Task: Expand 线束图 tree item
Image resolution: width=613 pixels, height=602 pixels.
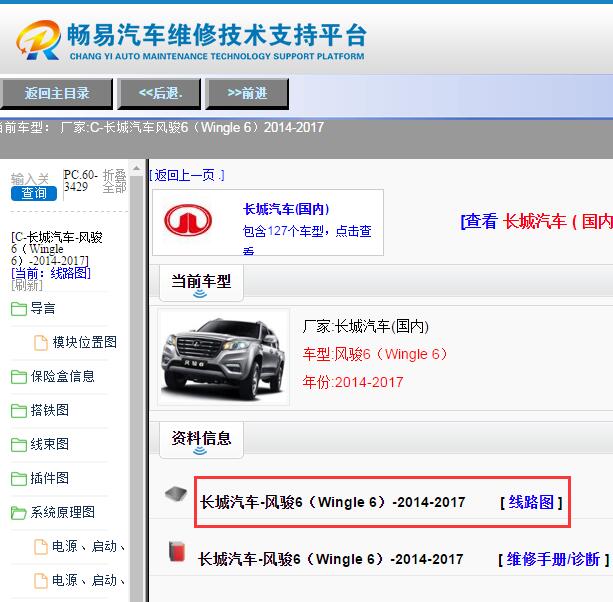Action: click(x=50, y=444)
